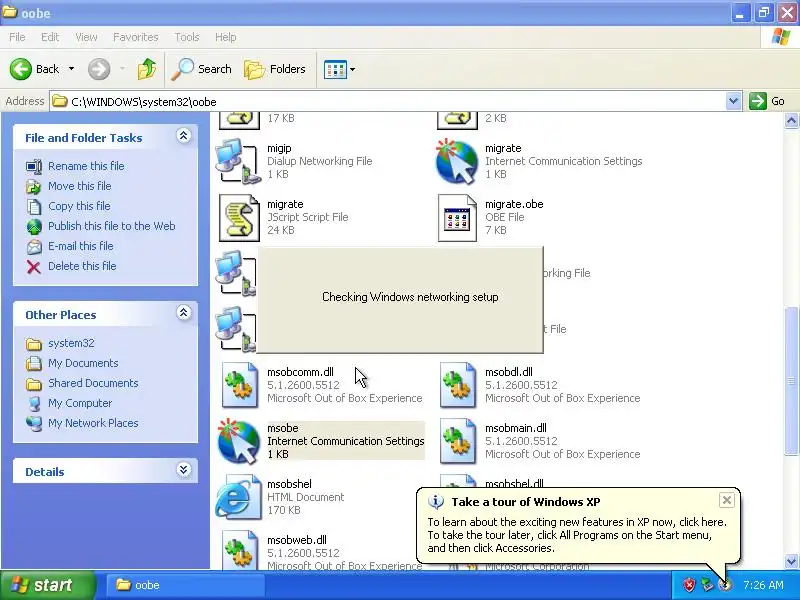The image size is (800, 600).
Task: Open My Documents from Other Places
Action: pos(83,363)
